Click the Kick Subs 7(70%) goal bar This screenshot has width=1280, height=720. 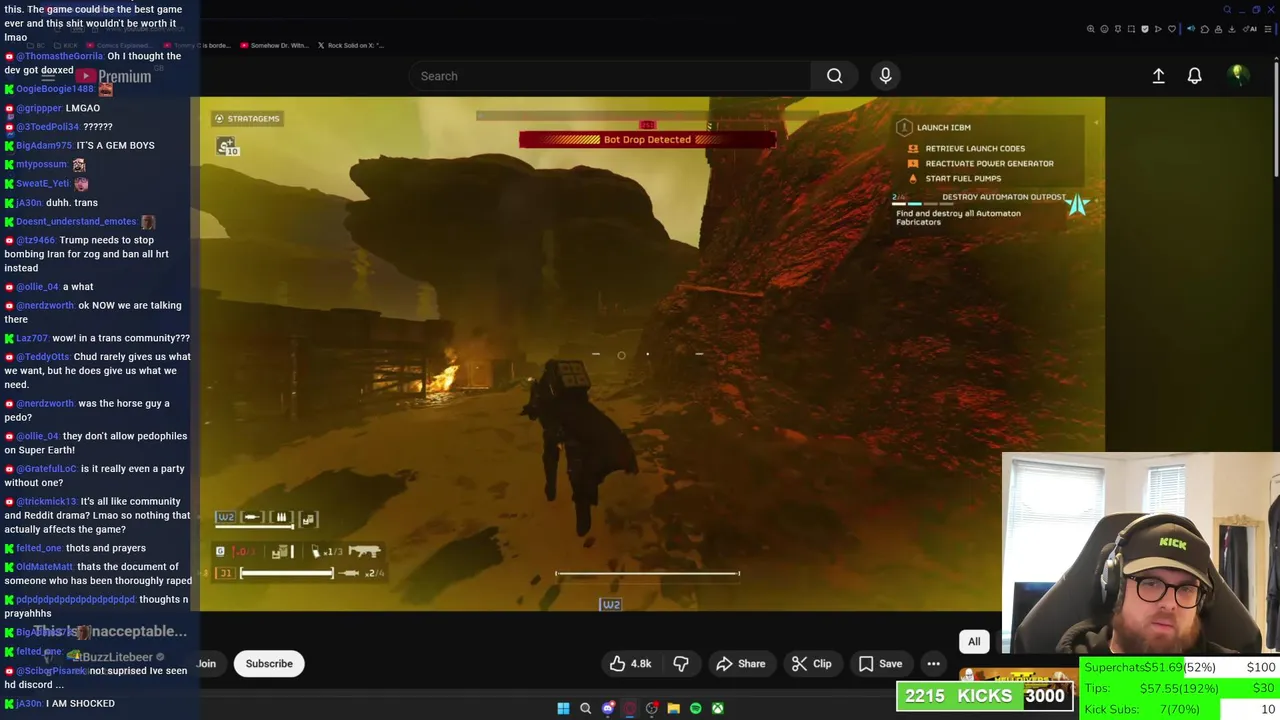[x=1180, y=709]
